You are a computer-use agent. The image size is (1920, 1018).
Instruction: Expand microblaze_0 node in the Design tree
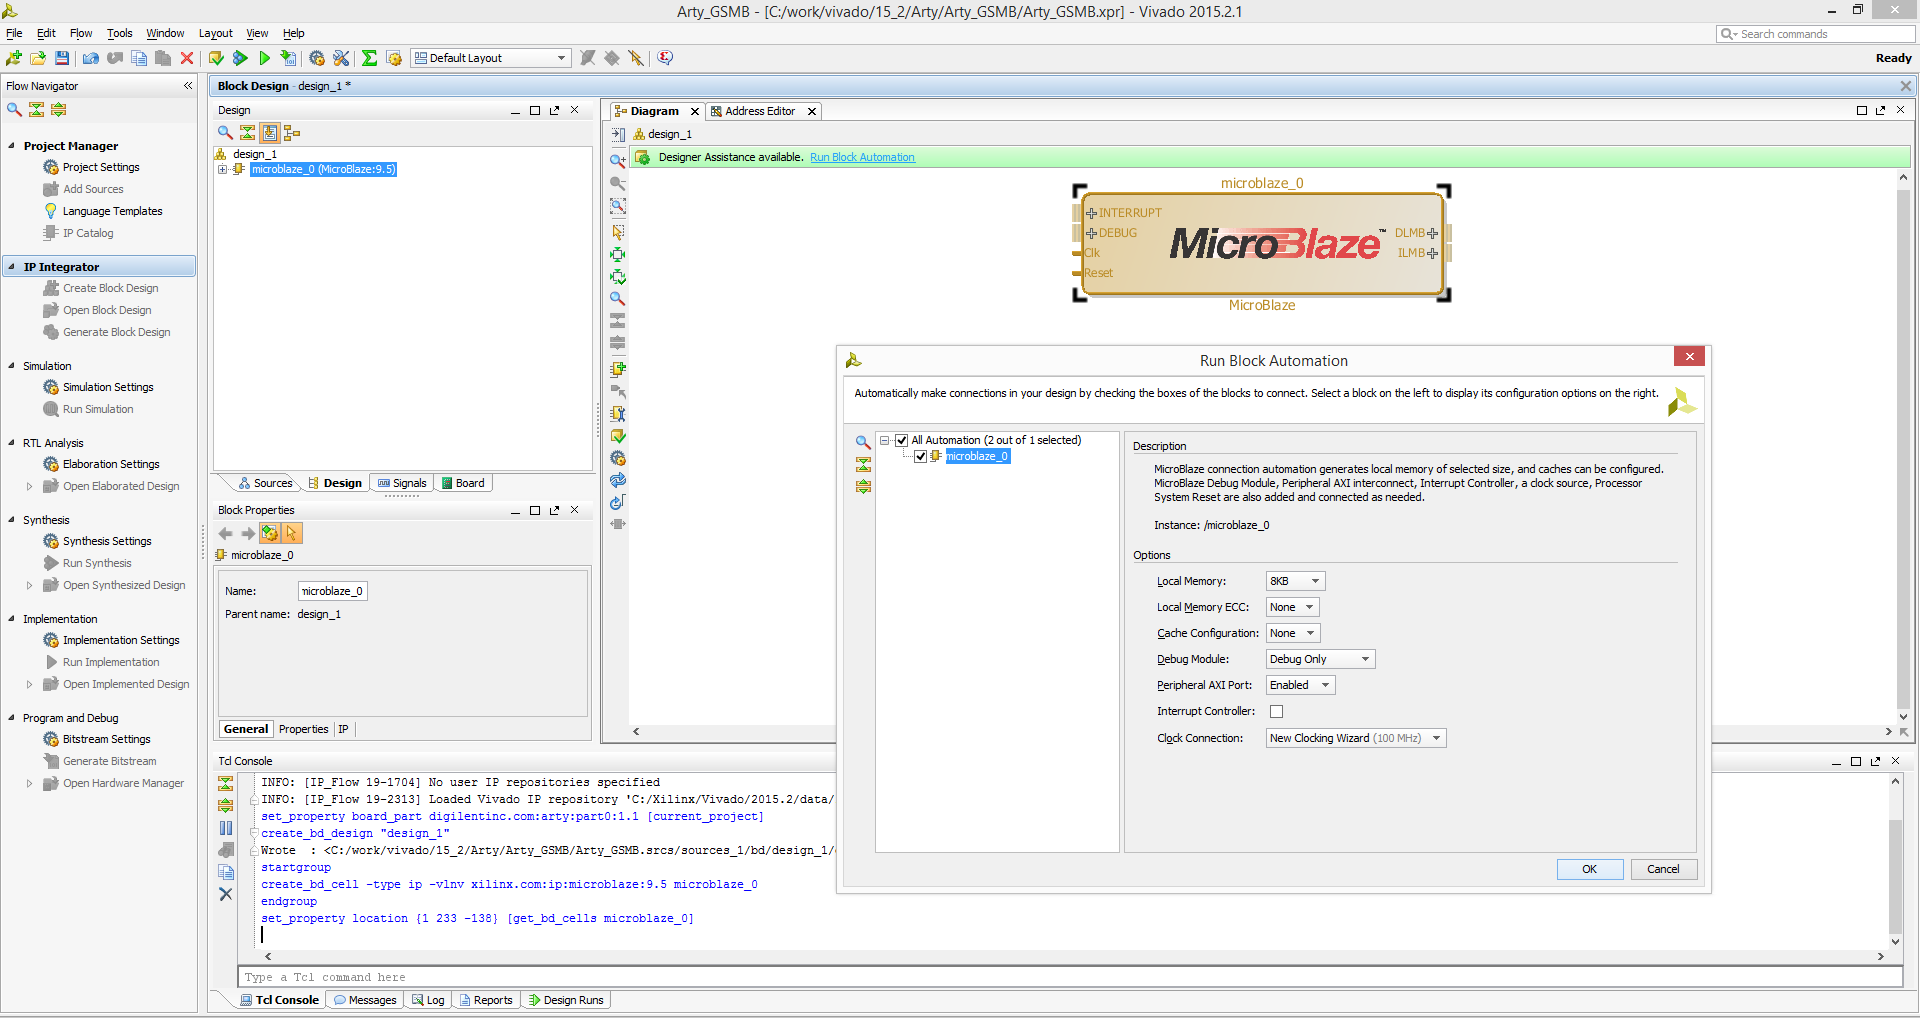pyautogui.click(x=222, y=169)
